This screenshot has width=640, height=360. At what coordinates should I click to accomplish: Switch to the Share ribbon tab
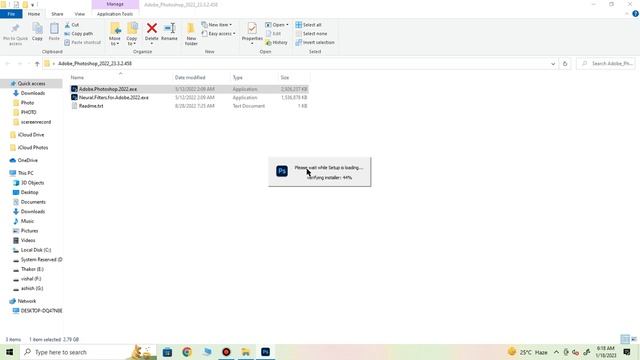point(57,14)
